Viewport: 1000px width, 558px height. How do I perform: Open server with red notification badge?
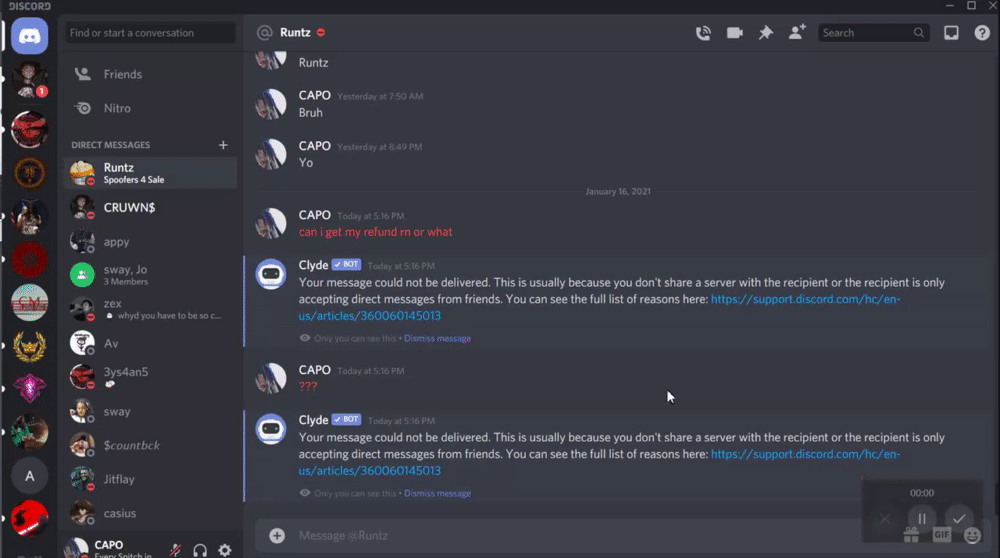point(29,80)
